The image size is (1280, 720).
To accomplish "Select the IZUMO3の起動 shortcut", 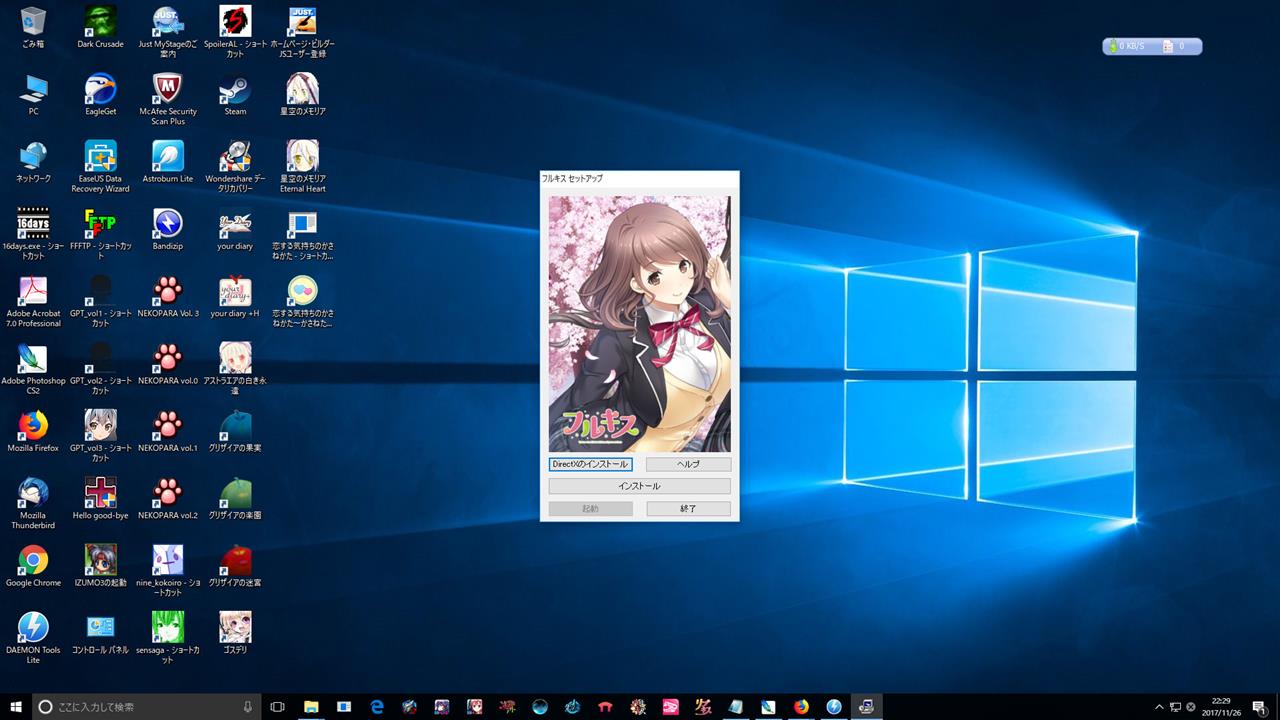I will click(101, 565).
